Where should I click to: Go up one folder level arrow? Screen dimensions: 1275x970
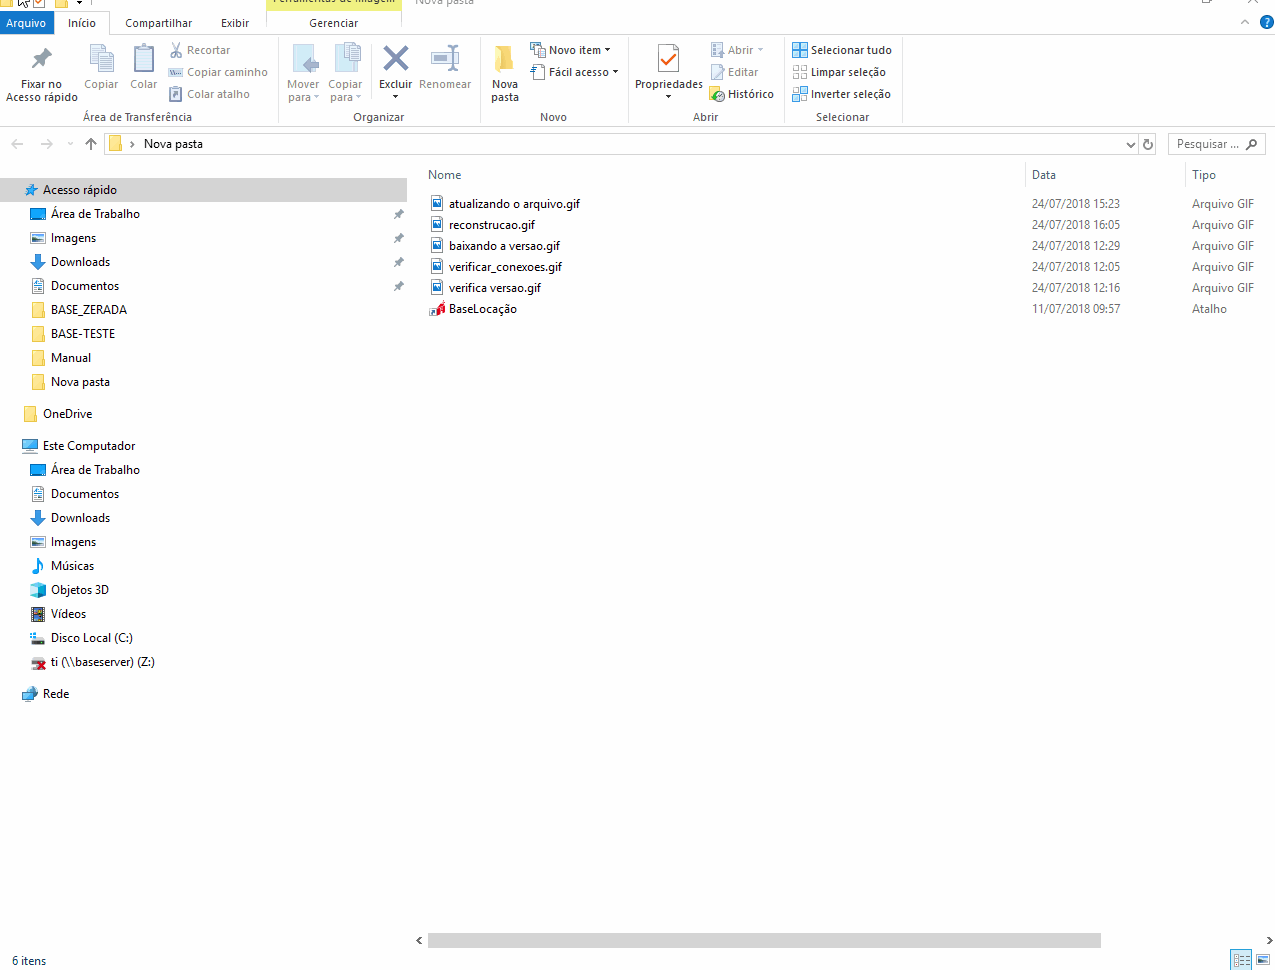point(91,144)
